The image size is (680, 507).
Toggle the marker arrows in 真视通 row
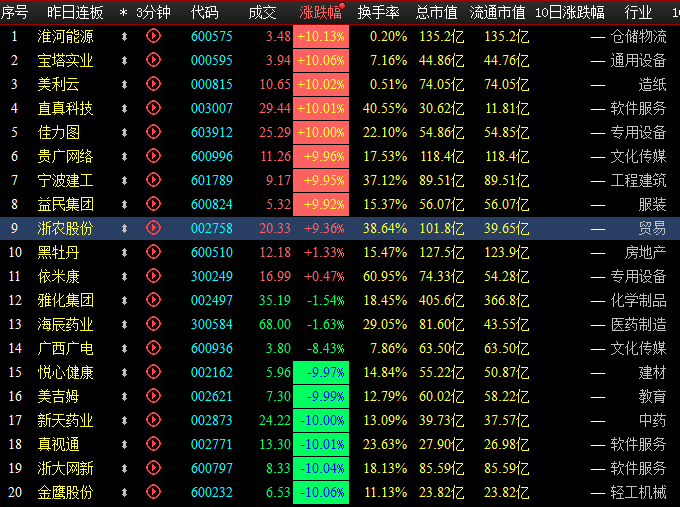point(124,444)
